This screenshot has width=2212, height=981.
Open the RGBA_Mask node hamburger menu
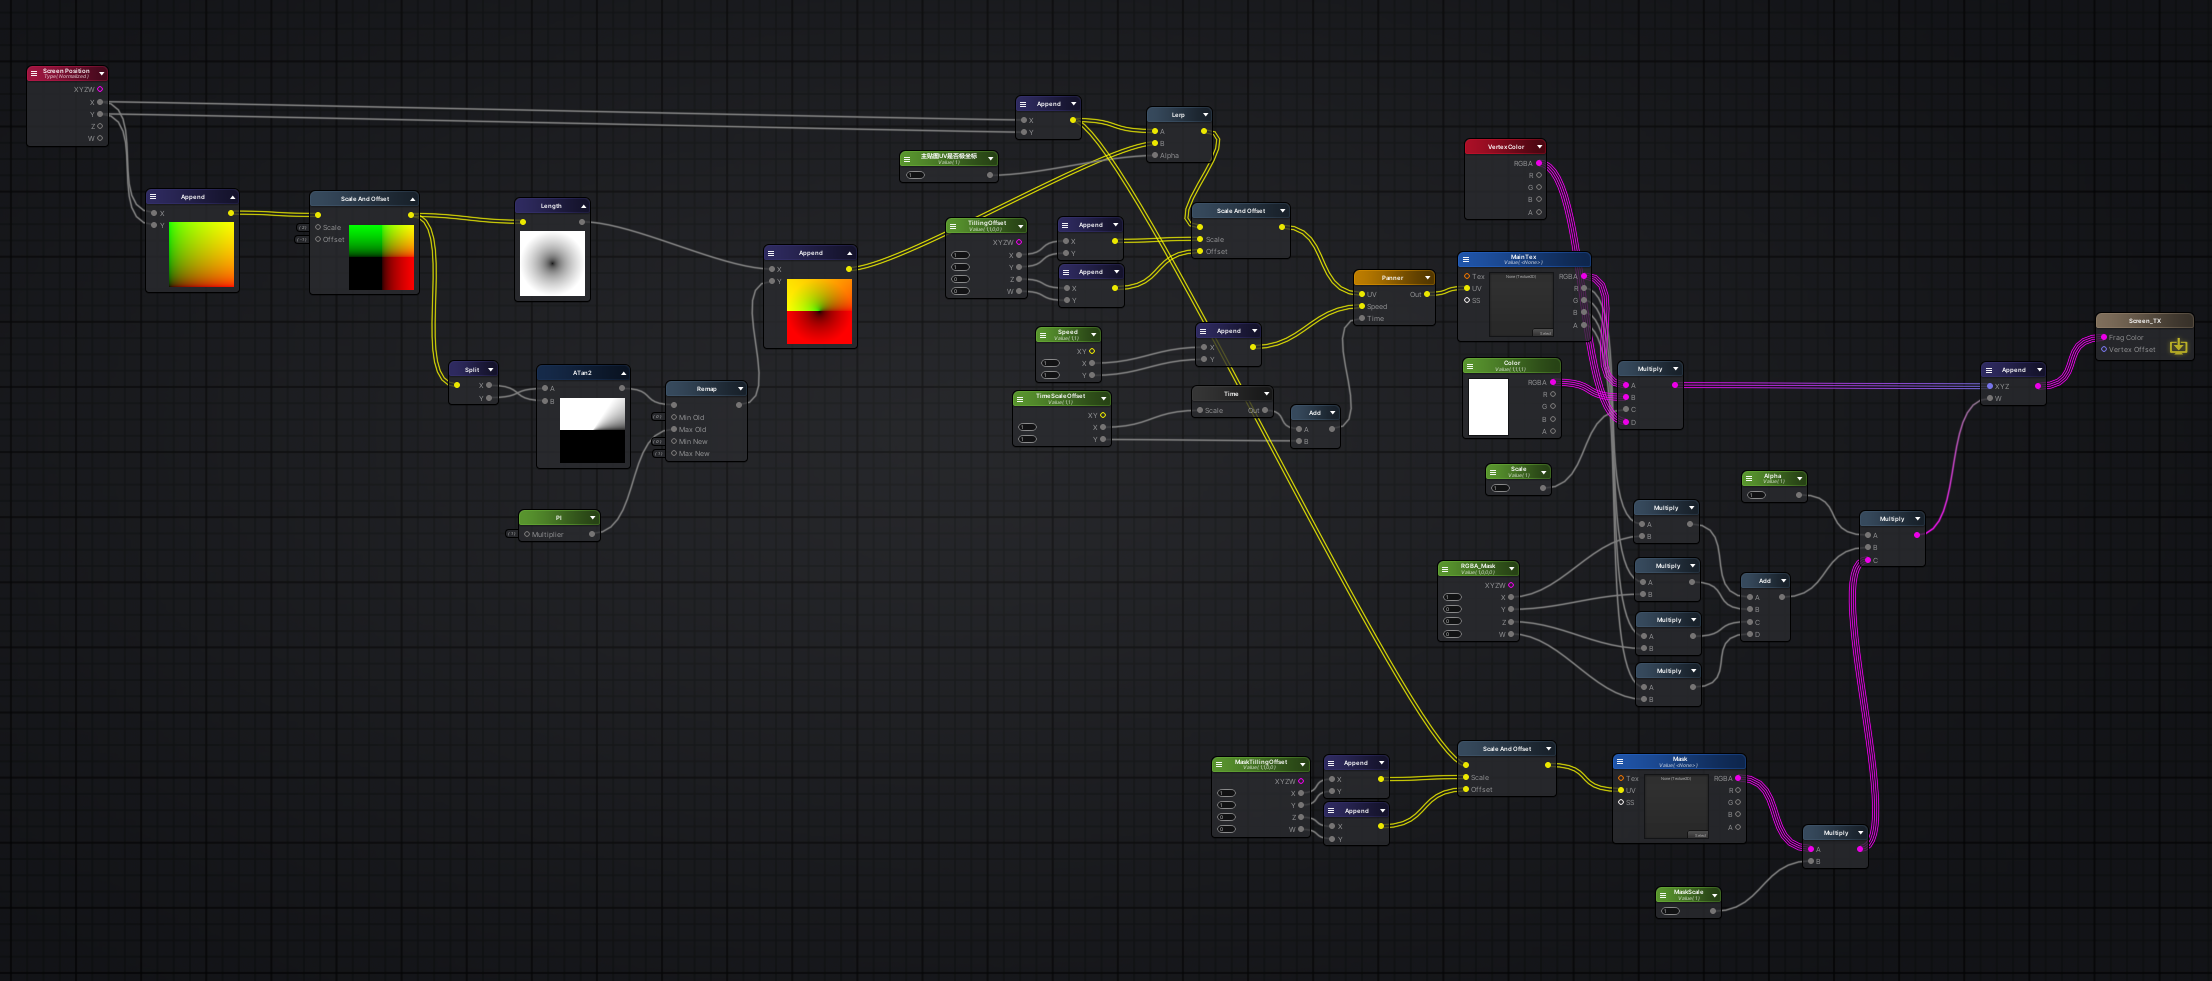[x=1445, y=569]
